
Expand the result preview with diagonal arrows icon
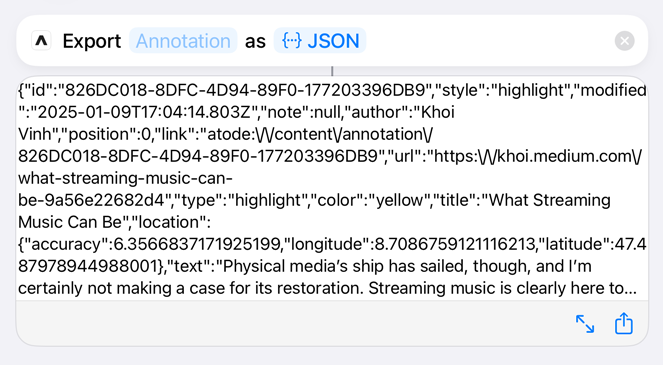(x=585, y=324)
